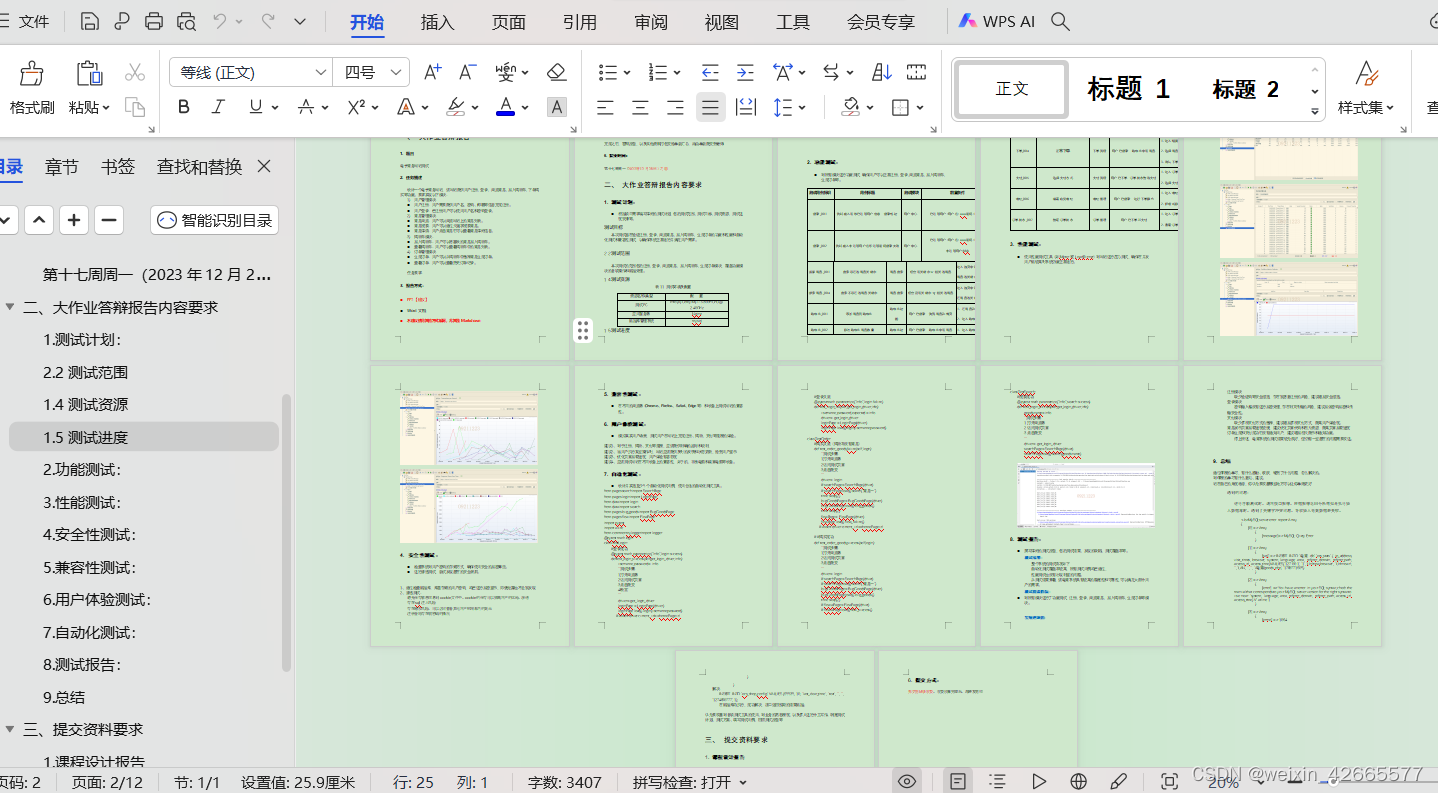Viewport: 1438px width, 793px height.
Task: Click the align right icon
Action: click(675, 107)
